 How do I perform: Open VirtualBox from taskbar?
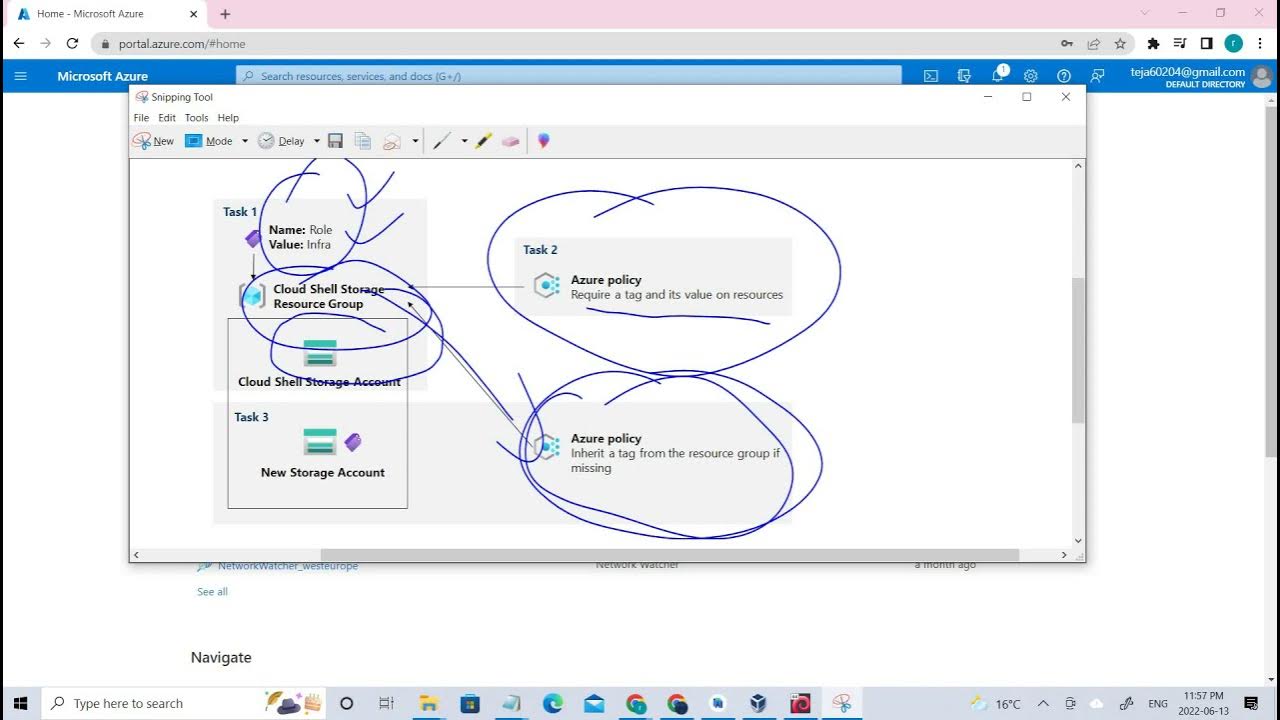pos(758,703)
